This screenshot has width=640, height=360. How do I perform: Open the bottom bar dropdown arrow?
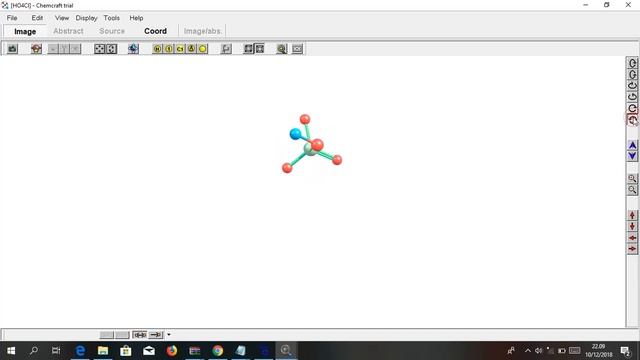click(169, 335)
